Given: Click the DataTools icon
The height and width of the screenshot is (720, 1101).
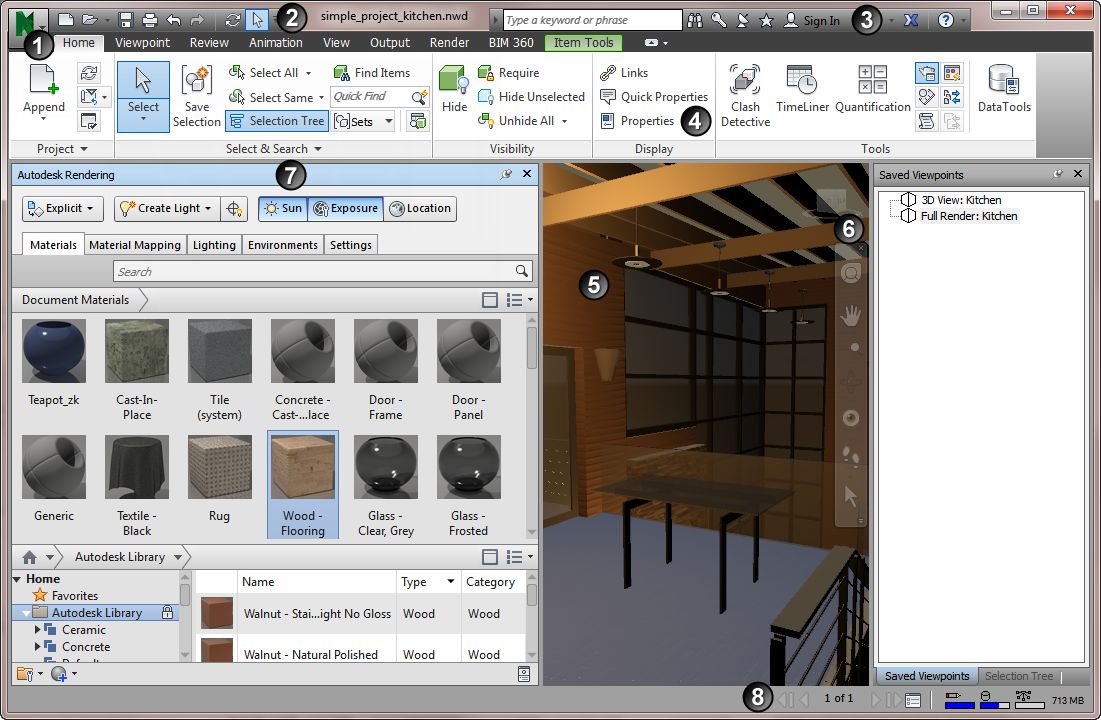Looking at the screenshot, I should click(1004, 90).
